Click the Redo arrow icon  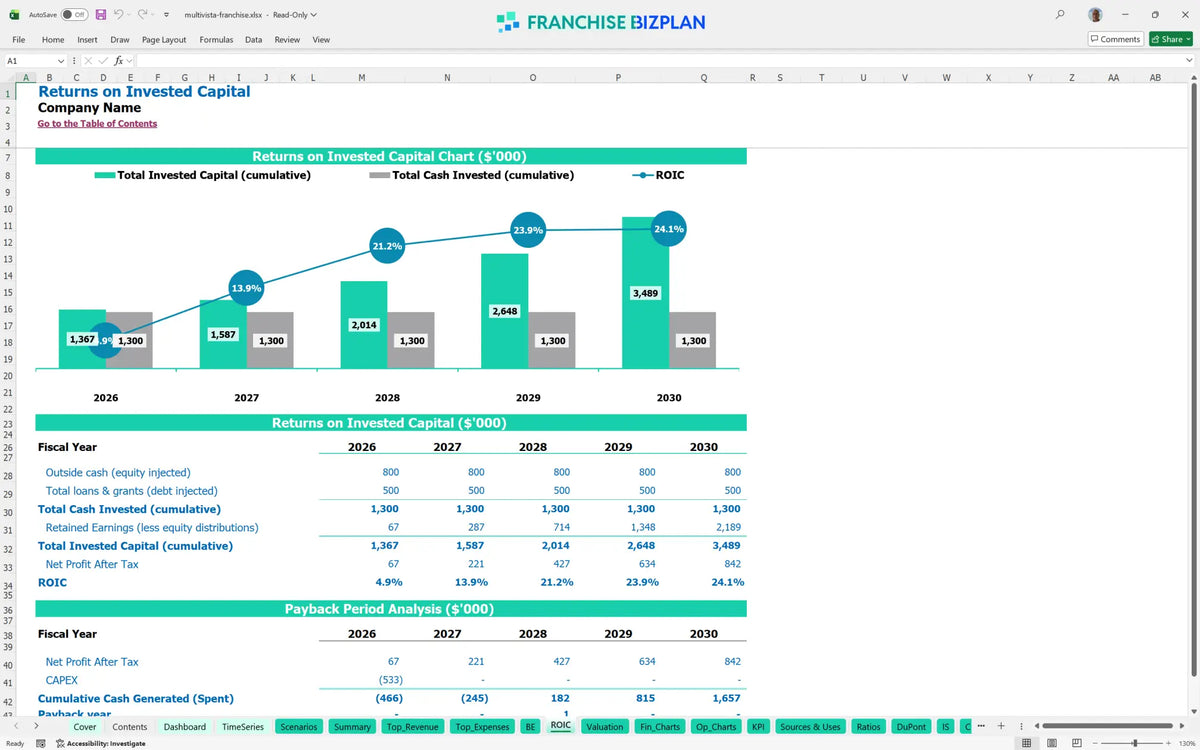142,15
